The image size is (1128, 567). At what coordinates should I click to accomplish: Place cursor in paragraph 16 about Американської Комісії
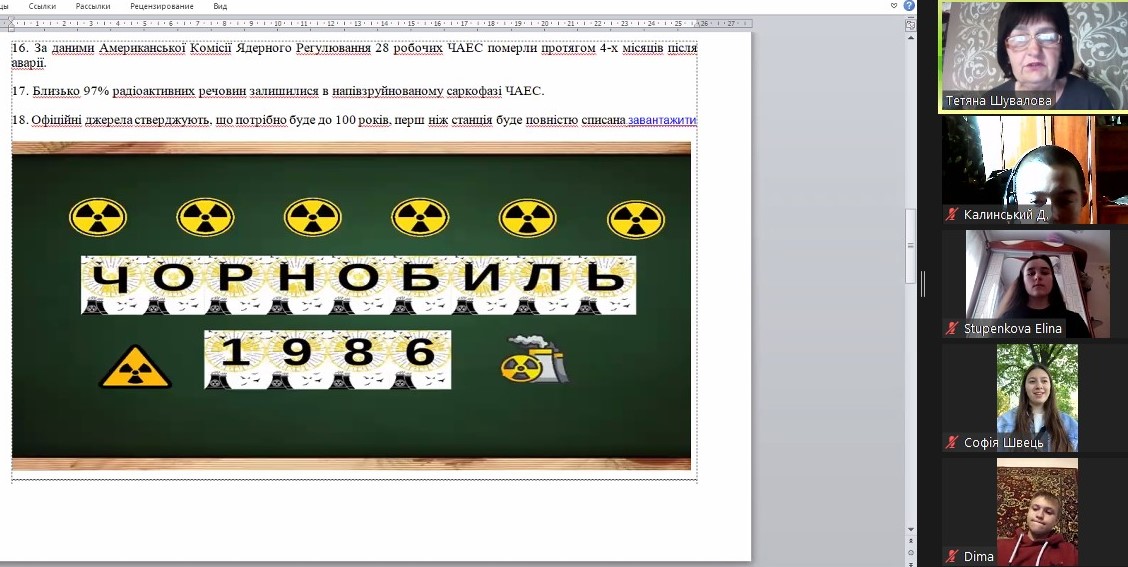coord(354,55)
